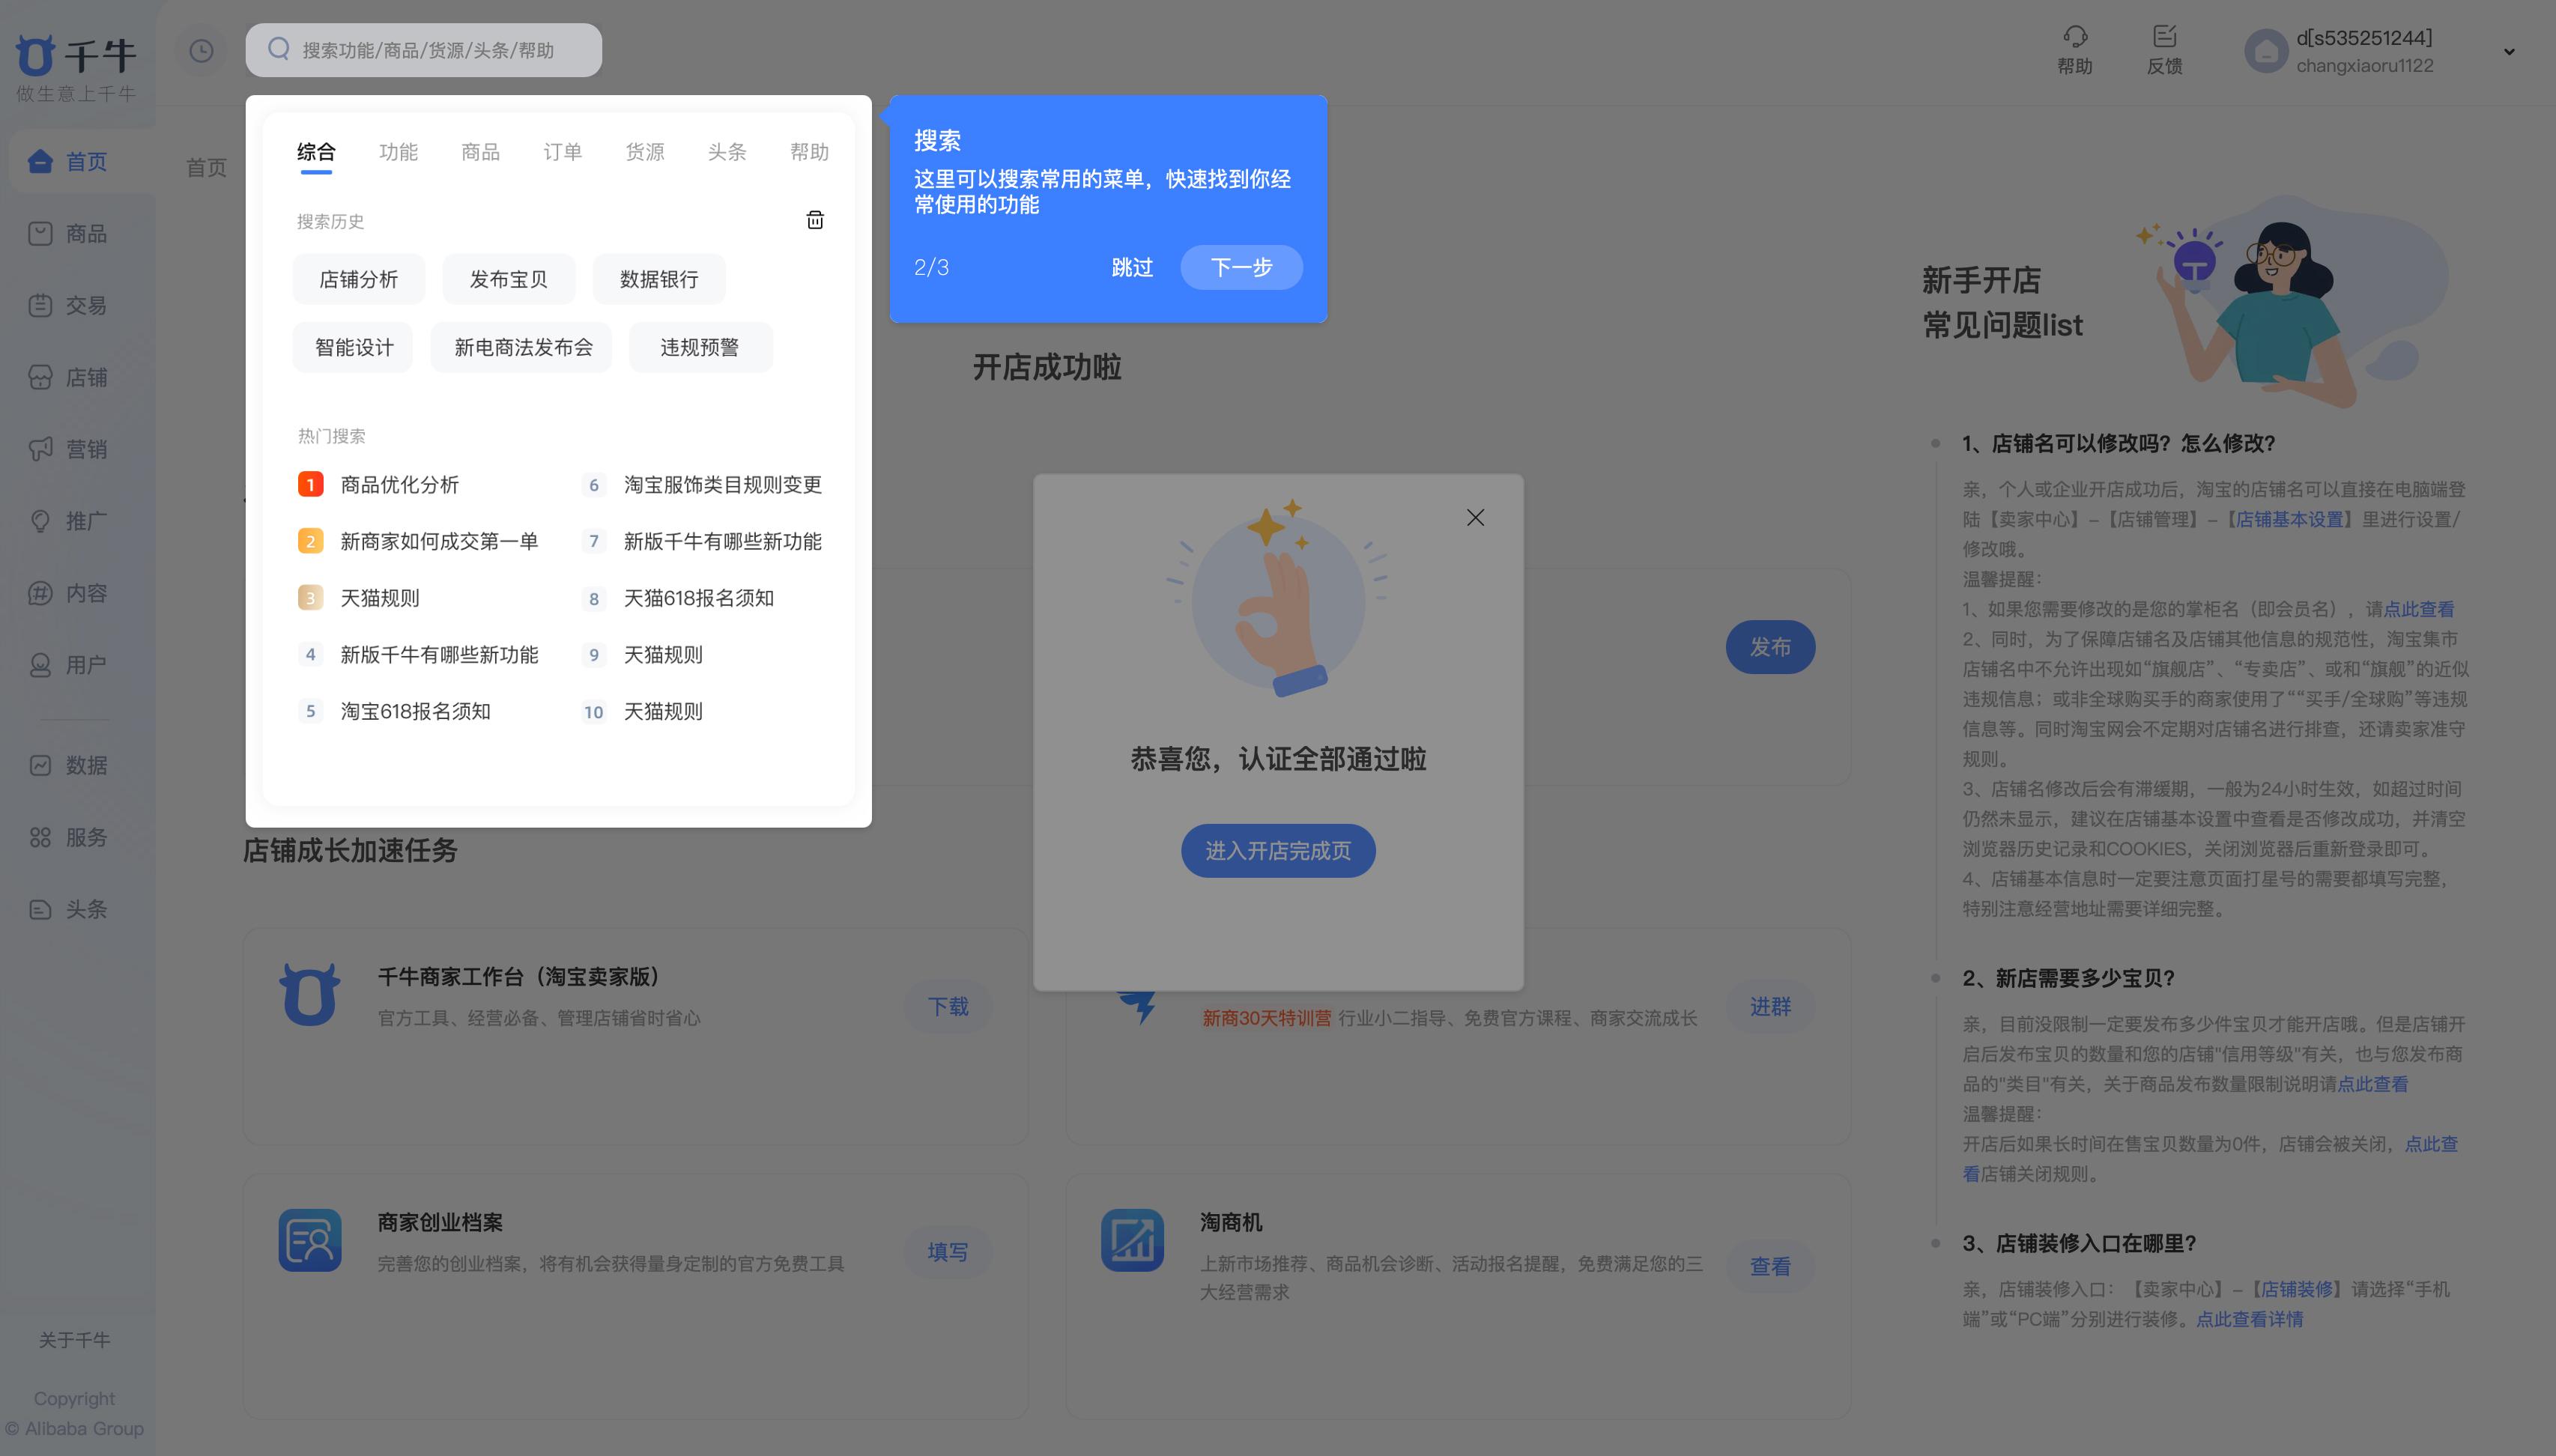
Task: Expand the account dropdown arrow
Action: tap(2509, 52)
